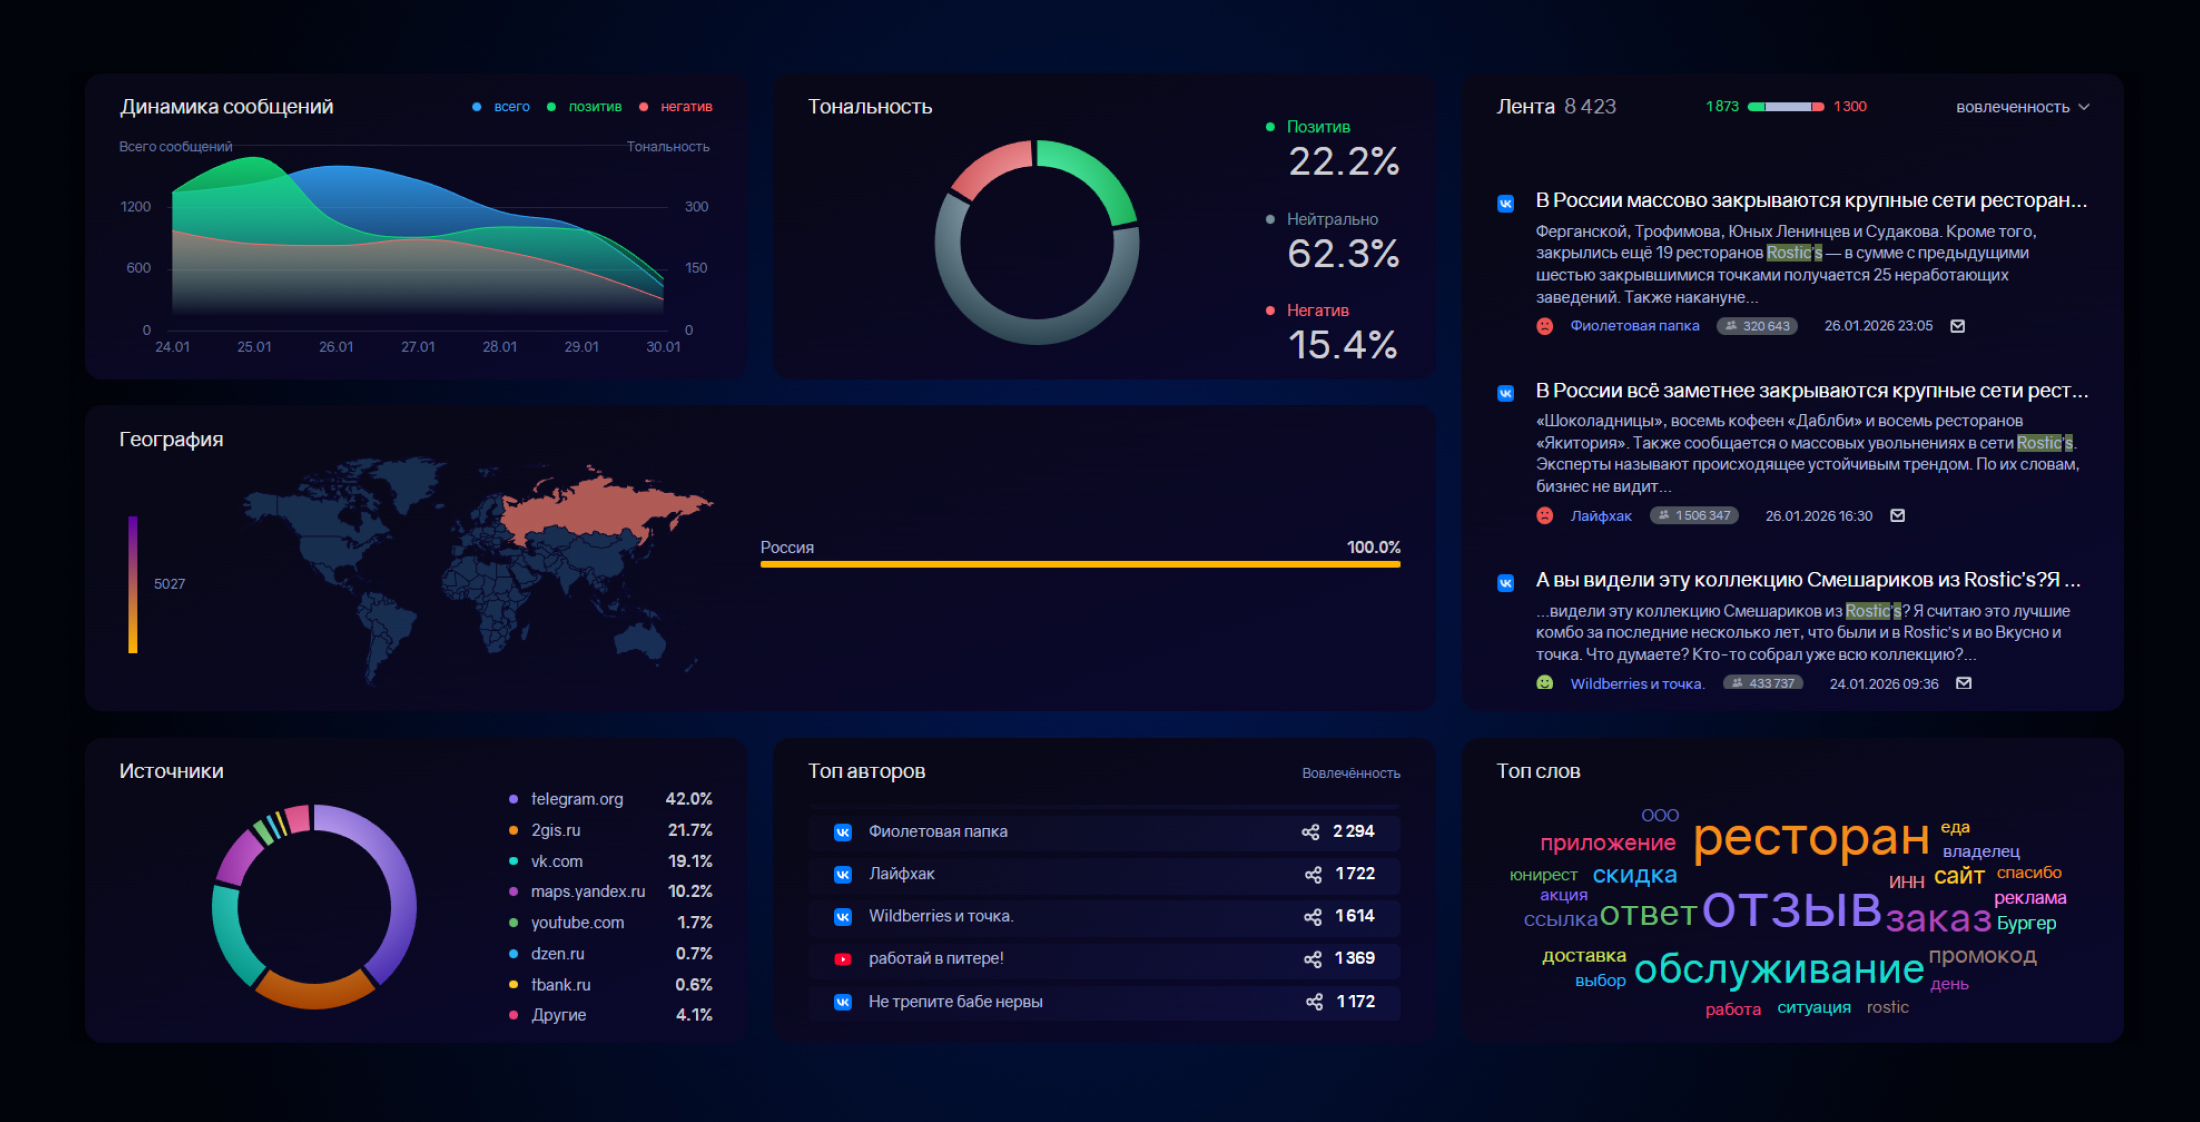Open post «А вы видели эту коллекцию Смешариков»
Viewport: 2200px width, 1122px height.
pos(1808,580)
